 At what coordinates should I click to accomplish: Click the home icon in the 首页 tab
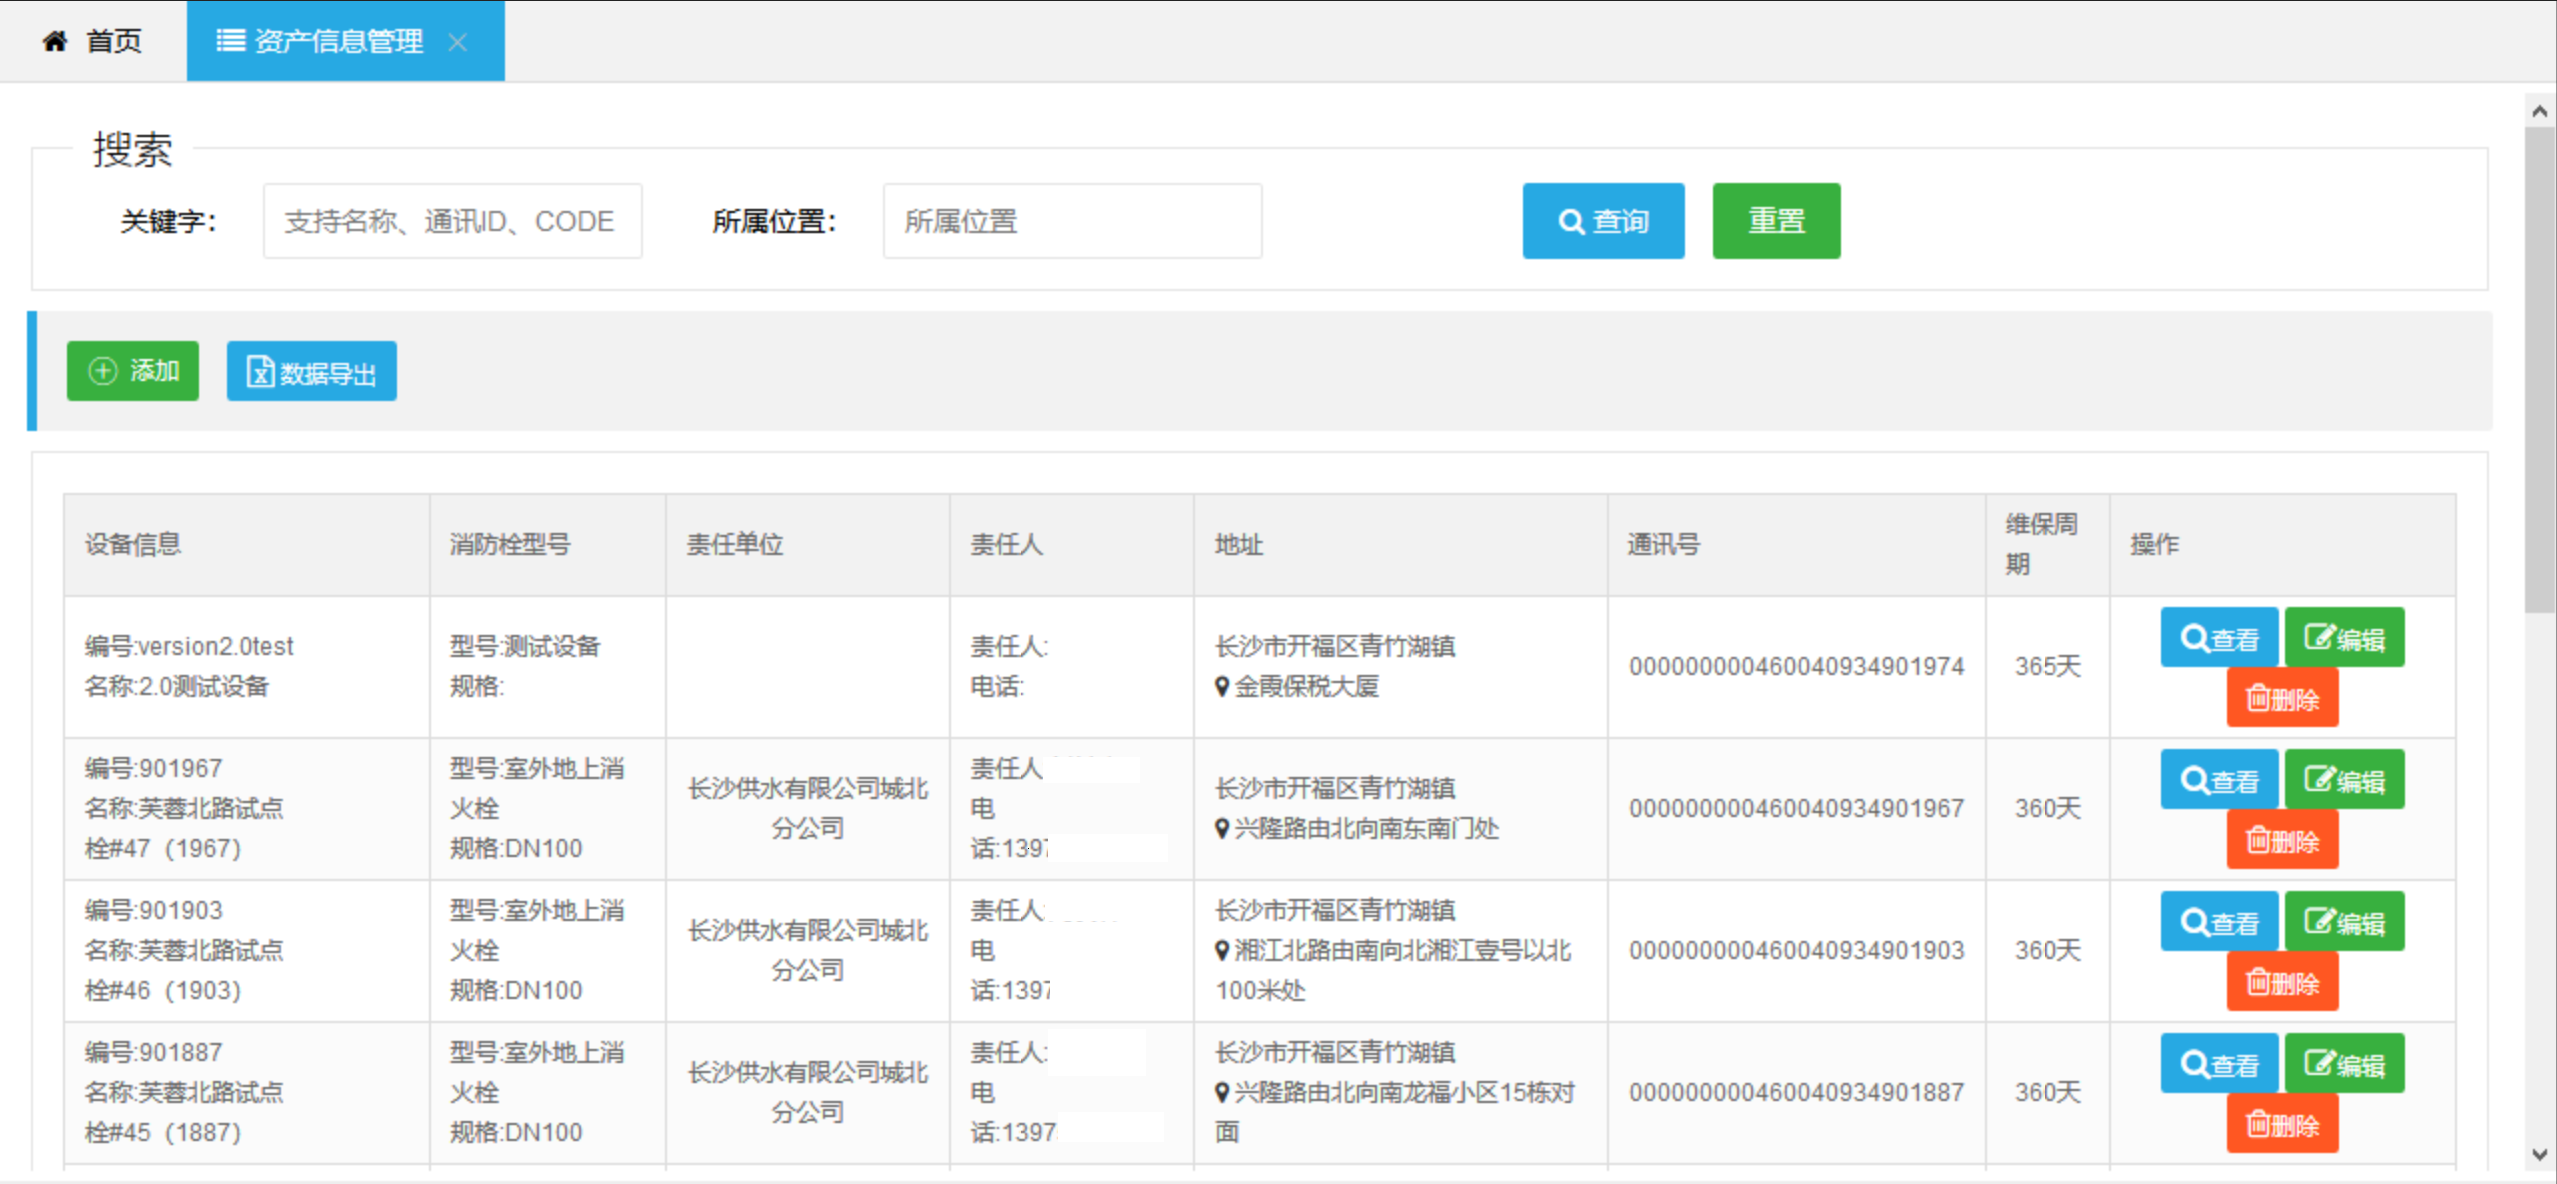(55, 41)
